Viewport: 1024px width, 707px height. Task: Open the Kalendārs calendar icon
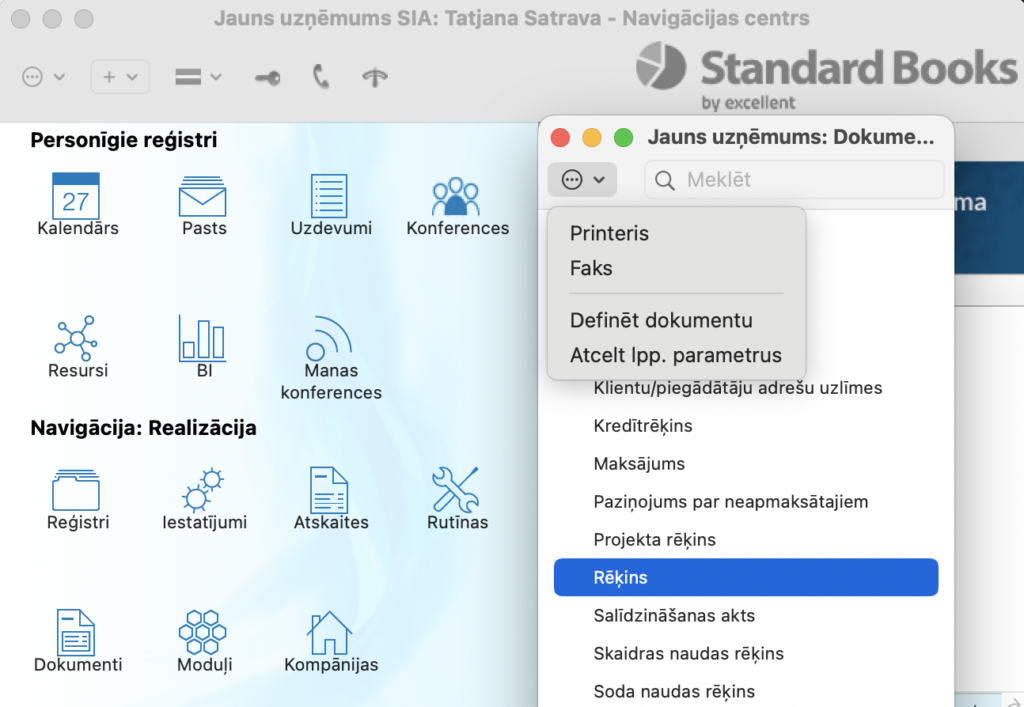point(76,196)
